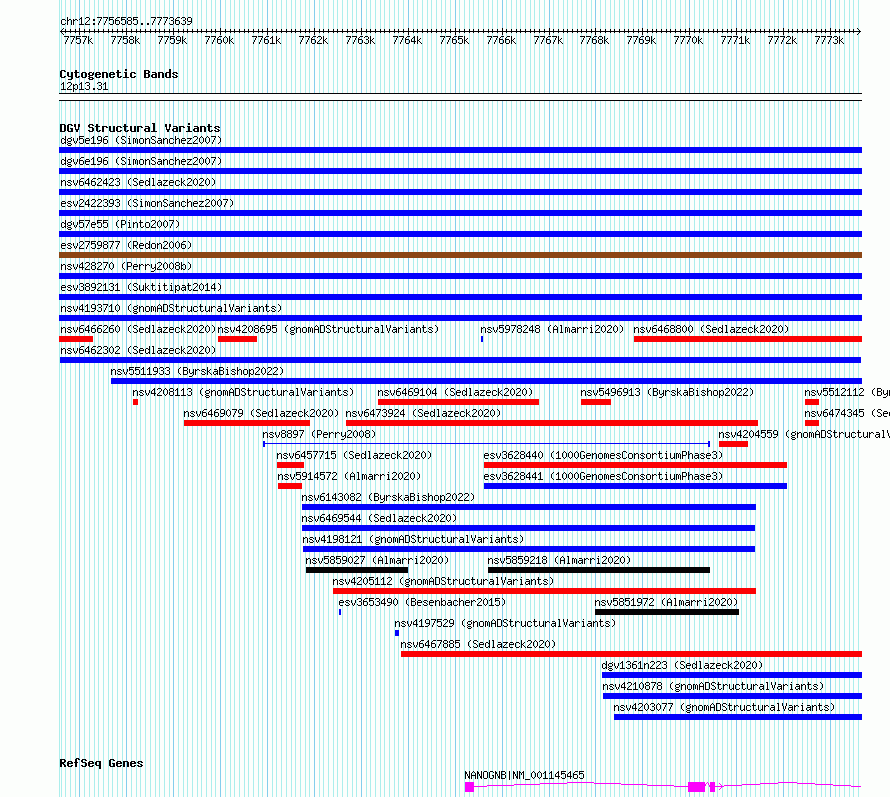The height and width of the screenshot is (797, 890).
Task: Click the thin nsv8897 (Perry2008) line
Action: pos(486,444)
